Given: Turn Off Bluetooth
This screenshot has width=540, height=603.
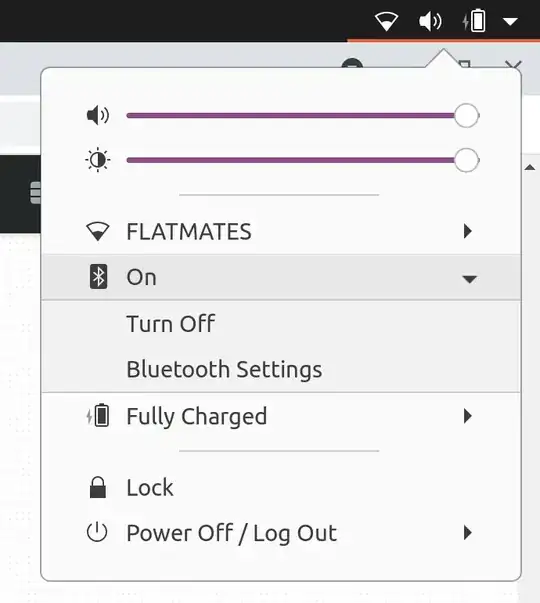Looking at the screenshot, I should [171, 324].
